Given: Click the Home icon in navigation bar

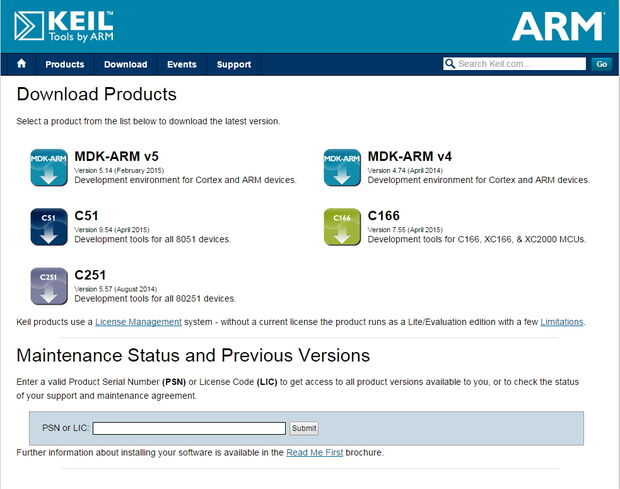Looking at the screenshot, I should click(21, 64).
